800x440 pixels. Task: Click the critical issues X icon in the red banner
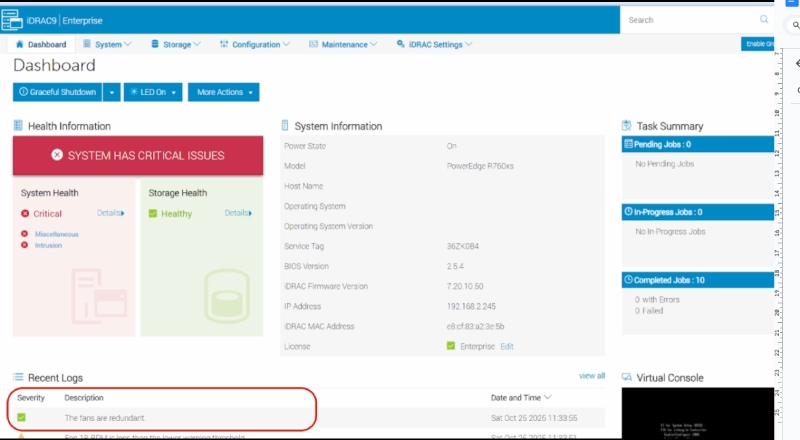pos(57,156)
